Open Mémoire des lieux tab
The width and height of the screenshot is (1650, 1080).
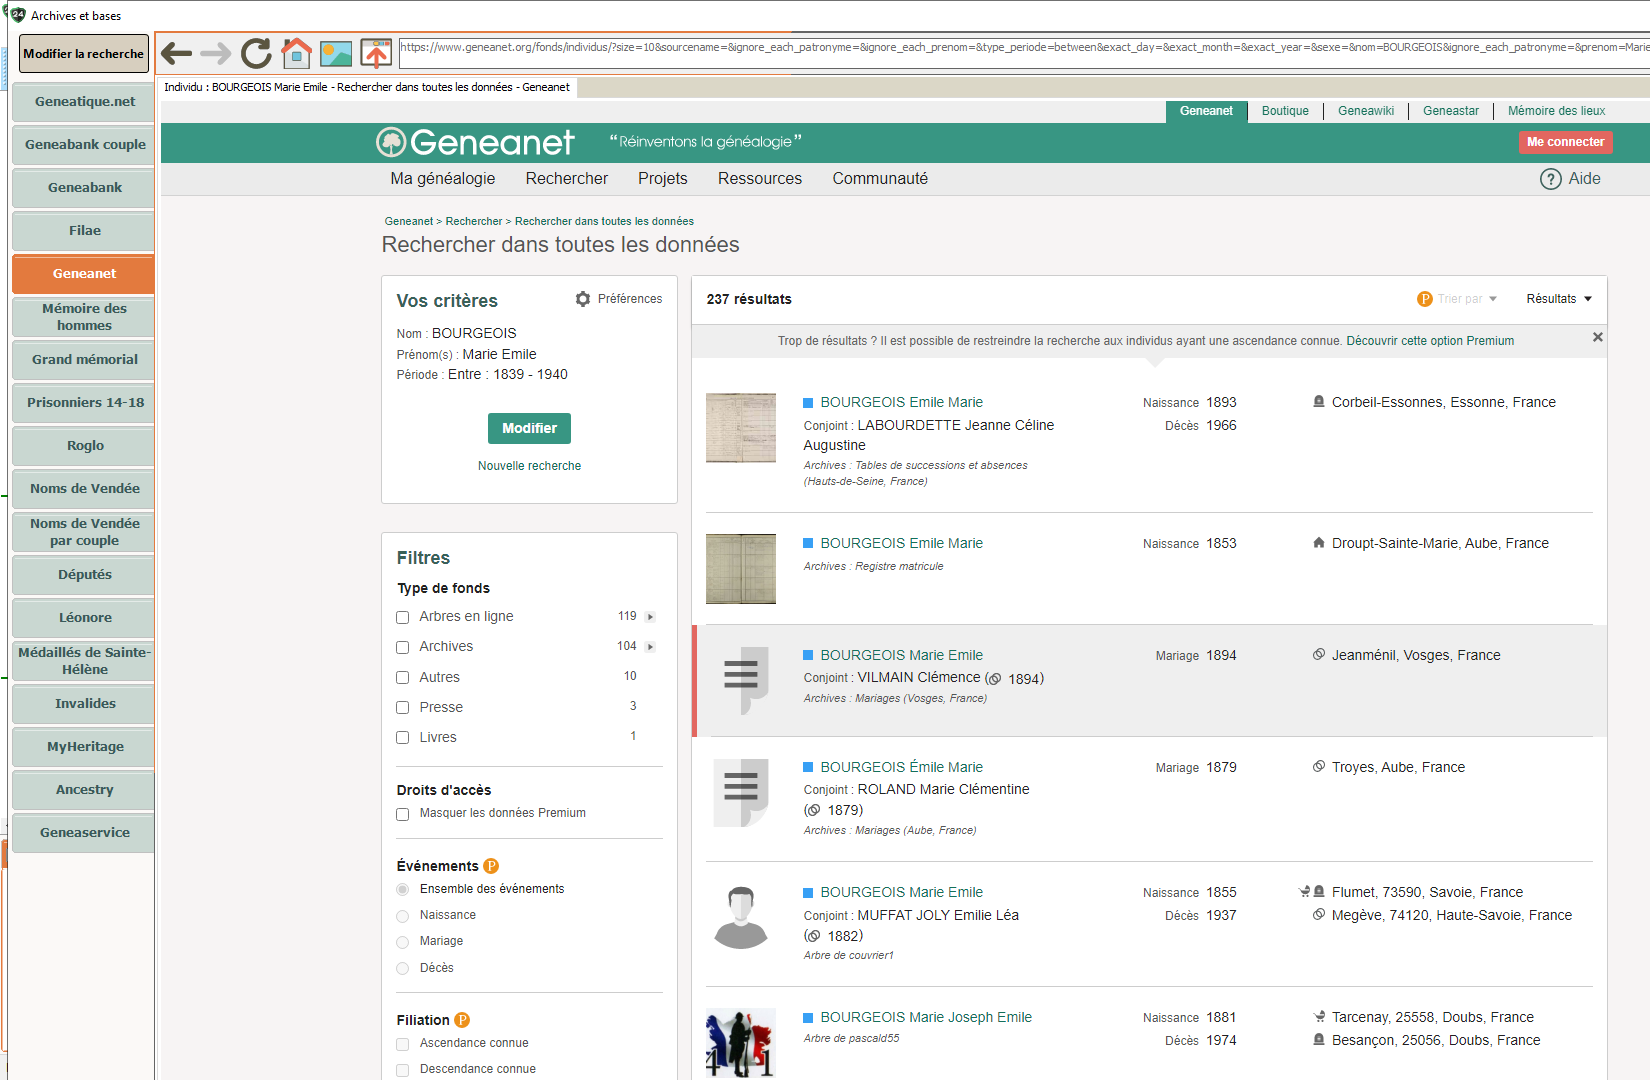[x=1556, y=111]
